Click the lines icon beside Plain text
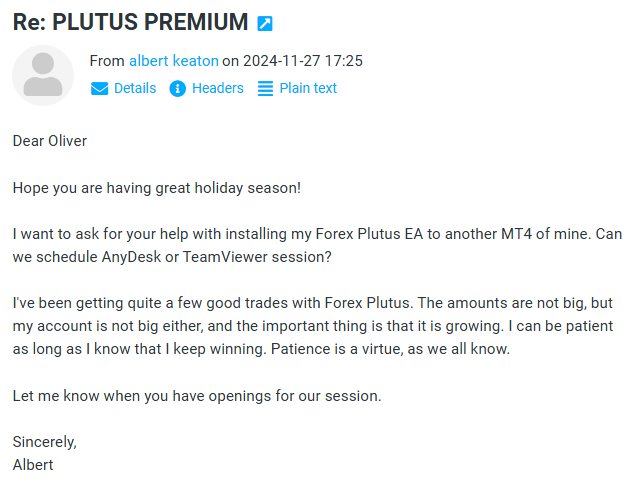The height and width of the screenshot is (488, 638). tap(265, 88)
